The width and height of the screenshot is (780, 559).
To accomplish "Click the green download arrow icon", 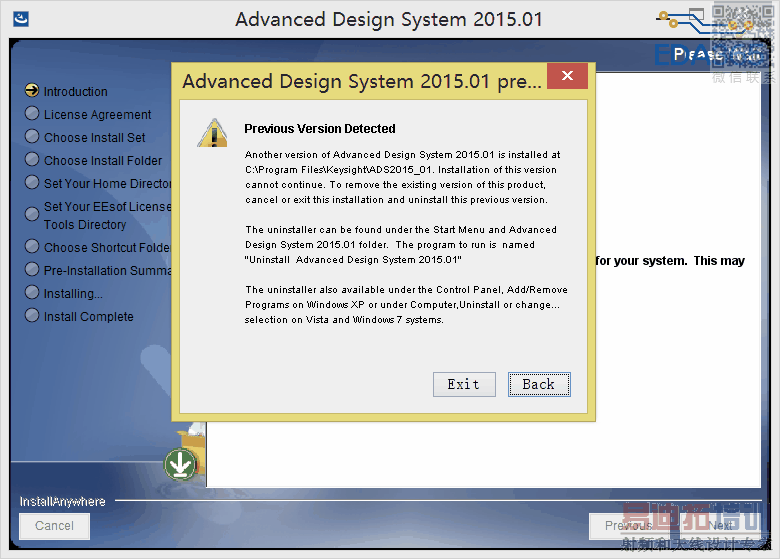I will tap(181, 464).
